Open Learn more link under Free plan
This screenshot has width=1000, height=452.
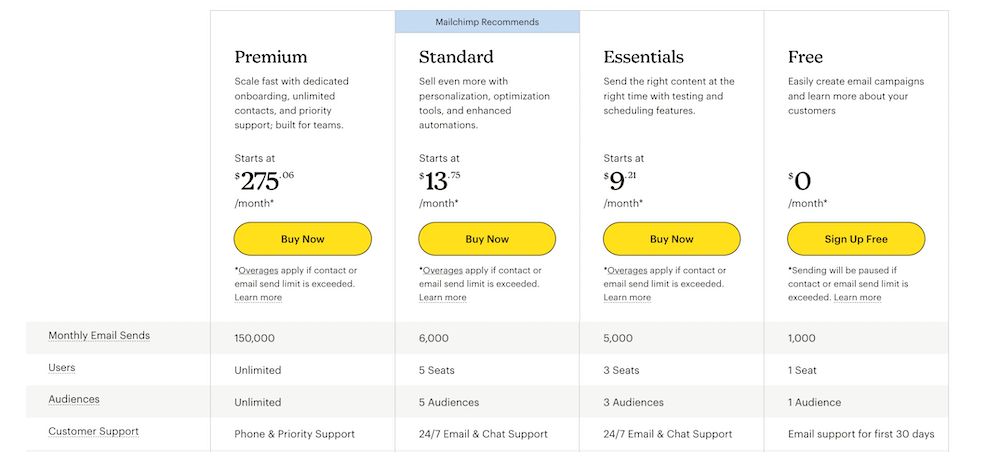857,298
